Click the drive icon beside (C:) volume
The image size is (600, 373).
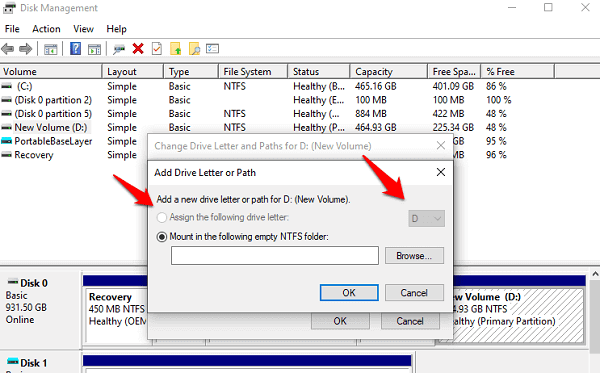tap(6, 86)
